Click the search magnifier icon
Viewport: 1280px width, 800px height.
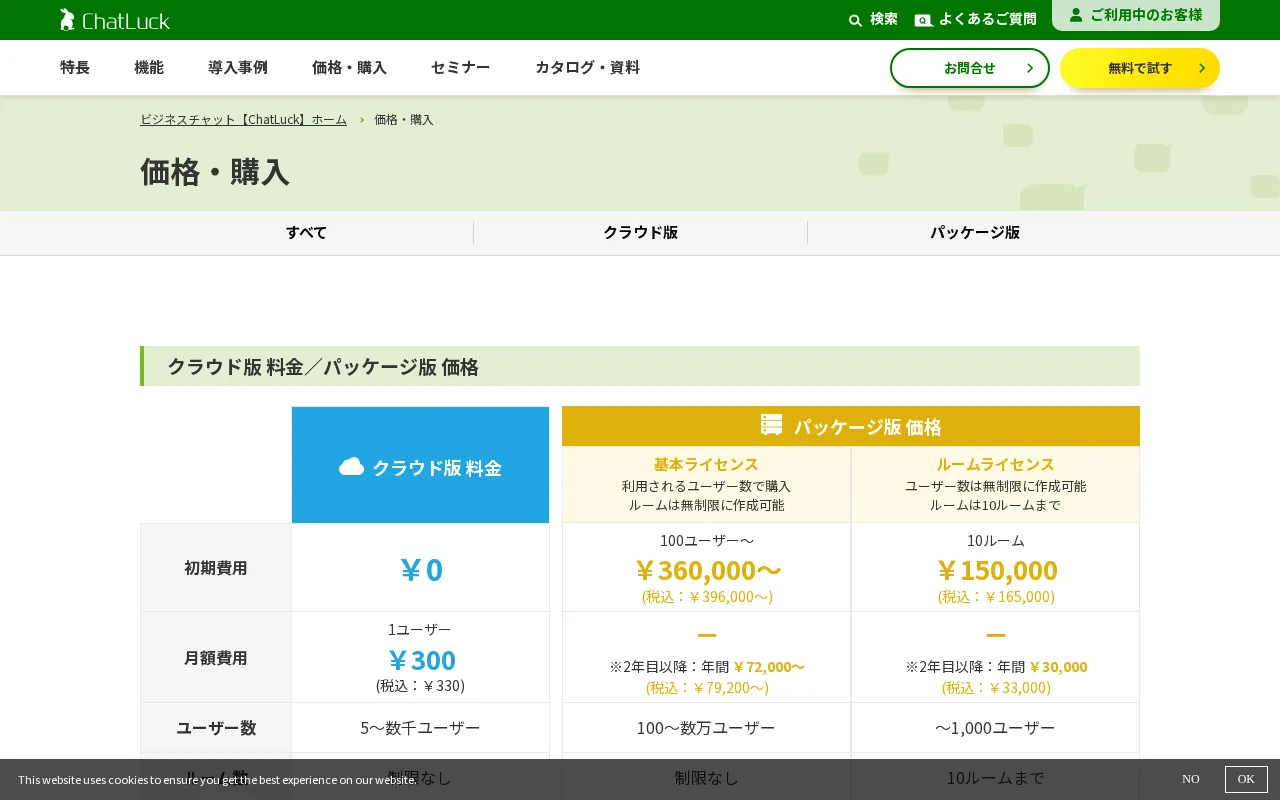click(855, 20)
